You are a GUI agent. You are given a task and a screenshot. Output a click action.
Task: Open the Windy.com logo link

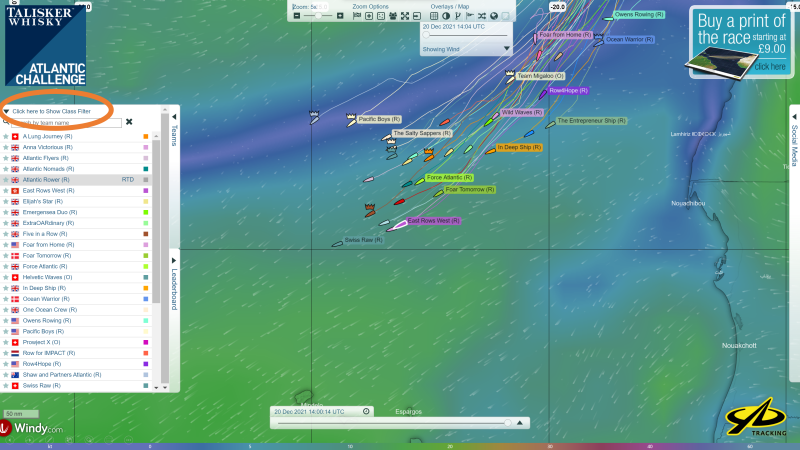tap(32, 428)
